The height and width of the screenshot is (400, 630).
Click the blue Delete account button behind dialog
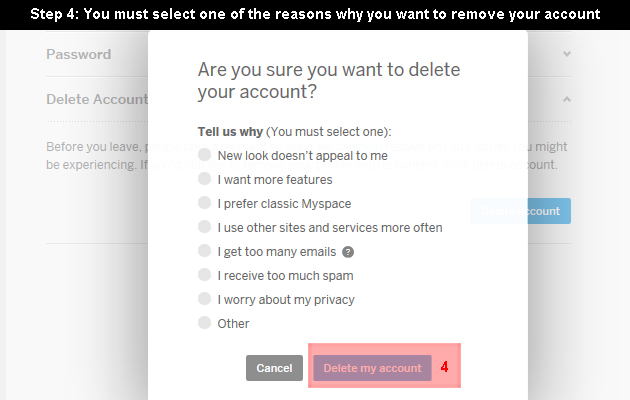coord(520,211)
